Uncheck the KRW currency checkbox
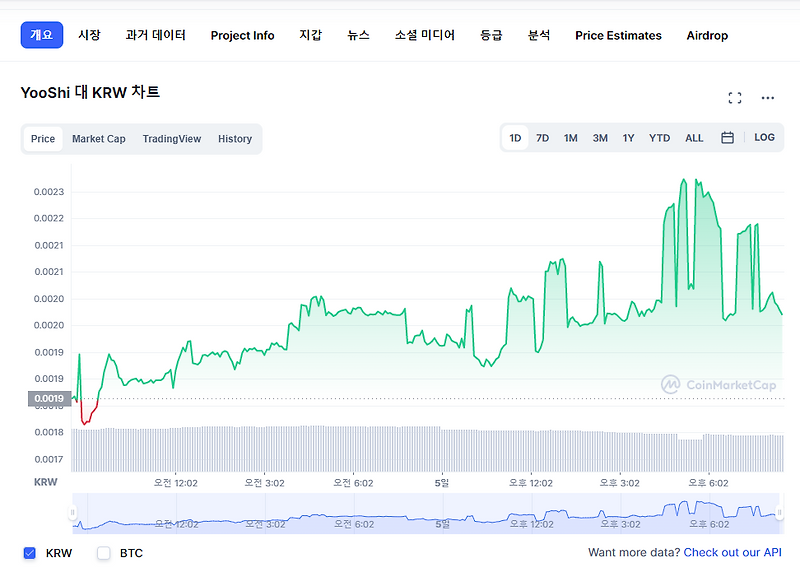 (30, 553)
